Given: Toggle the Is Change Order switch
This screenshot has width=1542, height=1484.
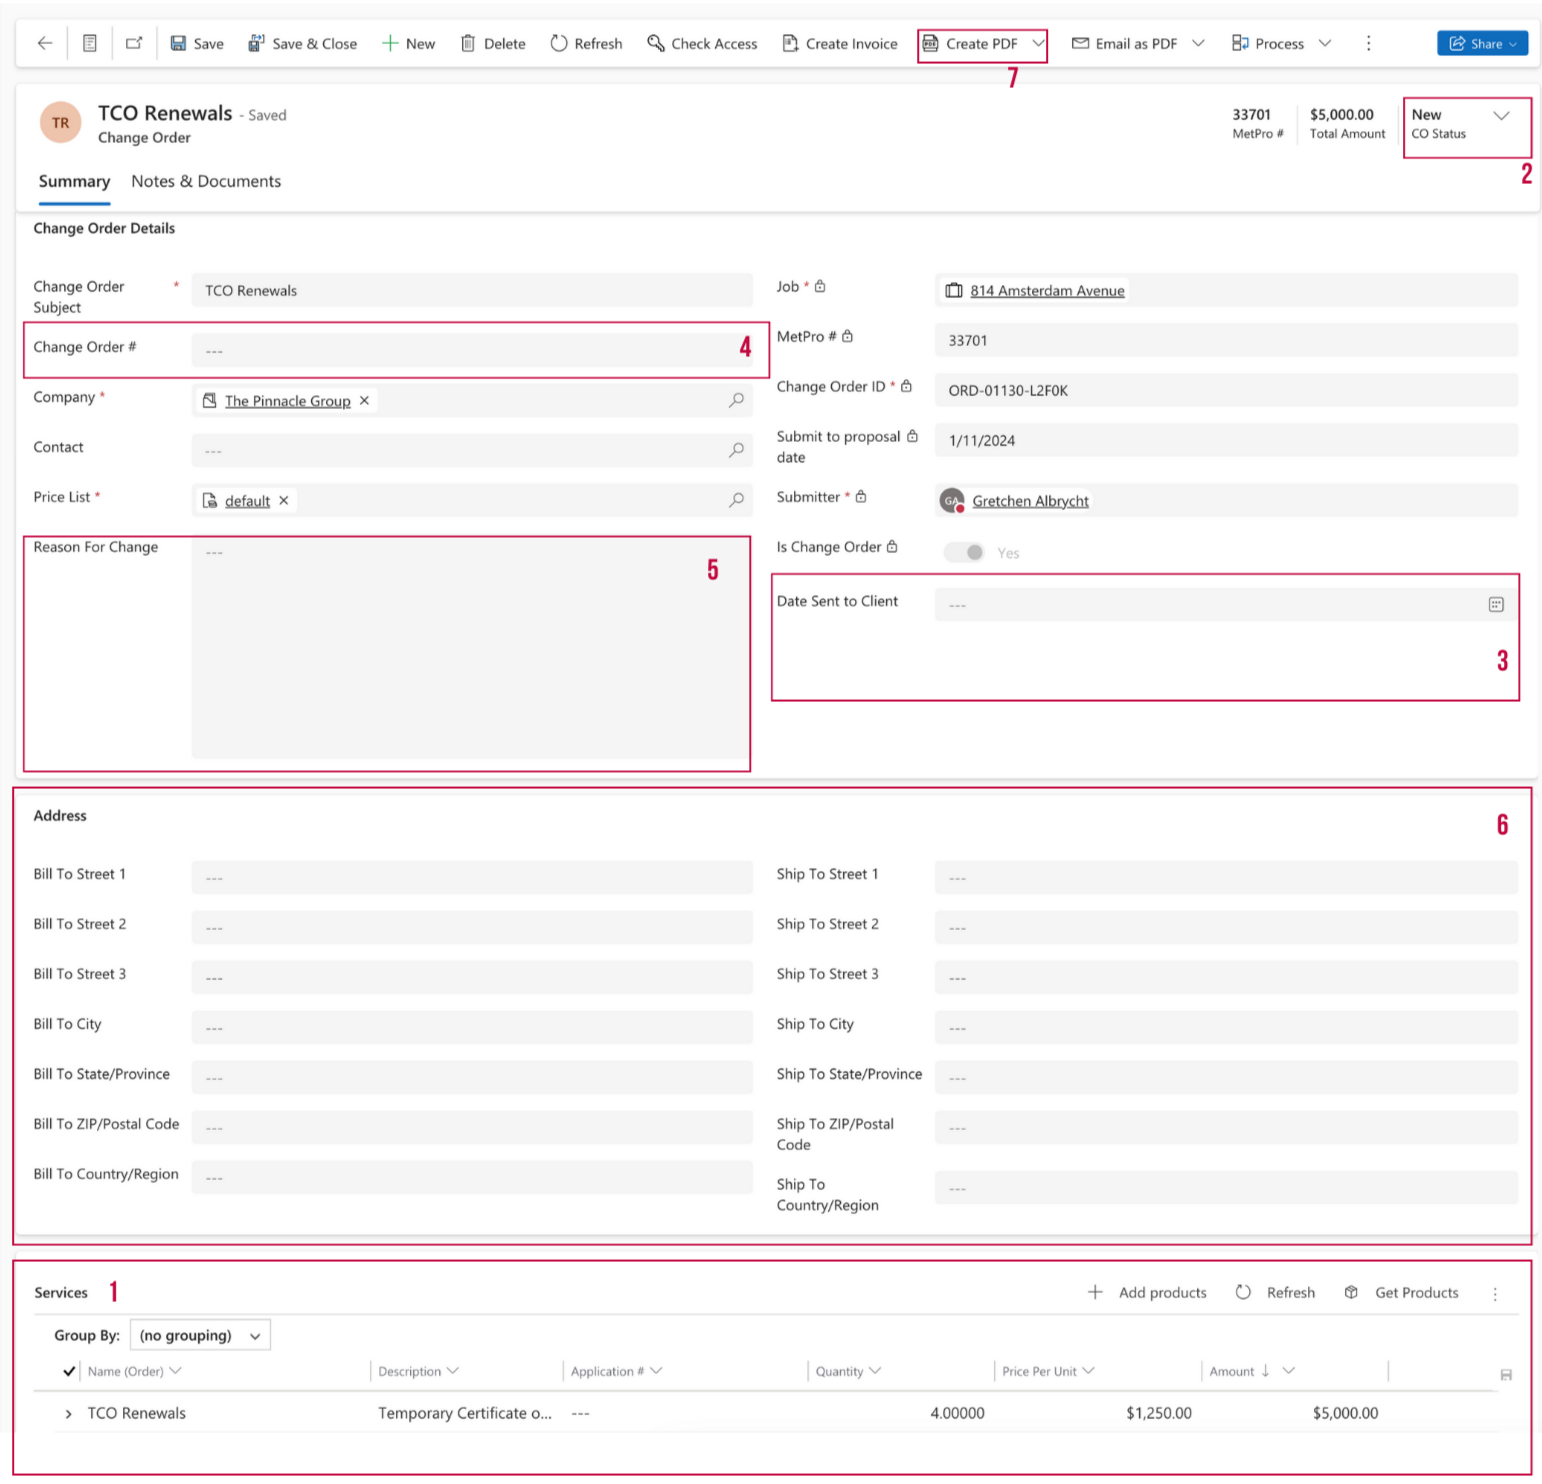Looking at the screenshot, I should [x=965, y=552].
